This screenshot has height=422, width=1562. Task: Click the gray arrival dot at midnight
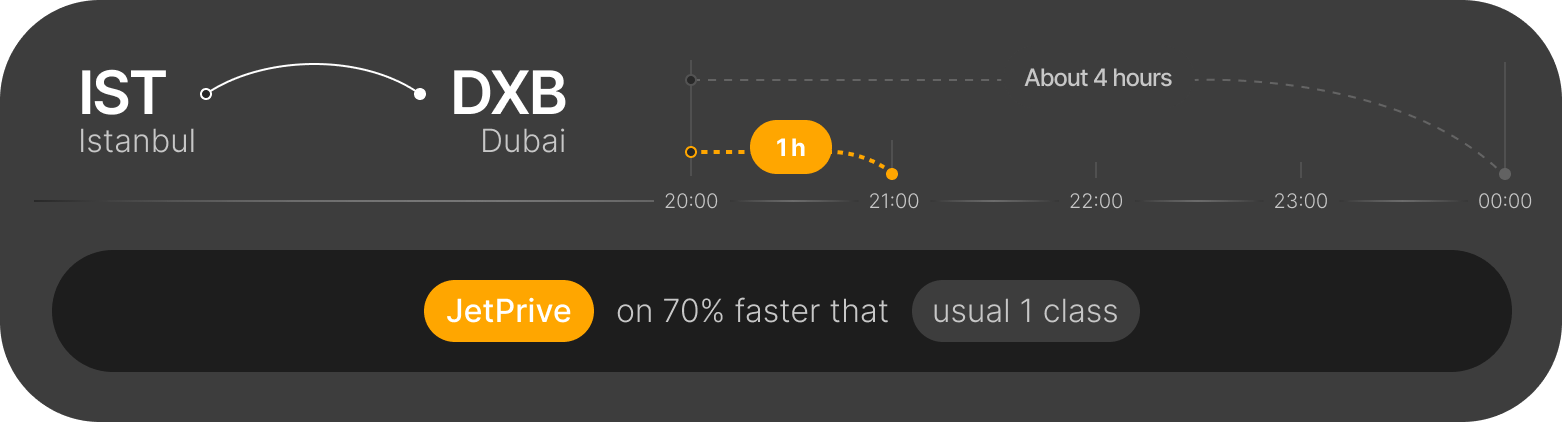pos(1505,174)
